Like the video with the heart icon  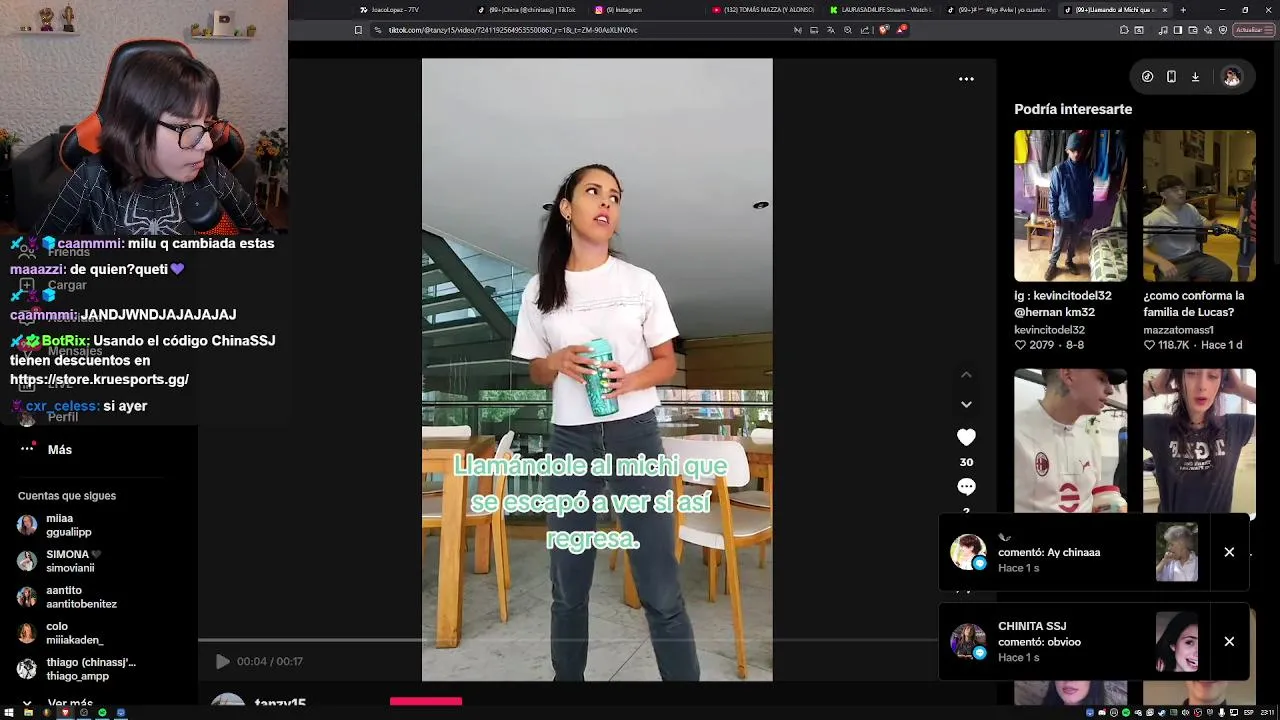coord(966,437)
